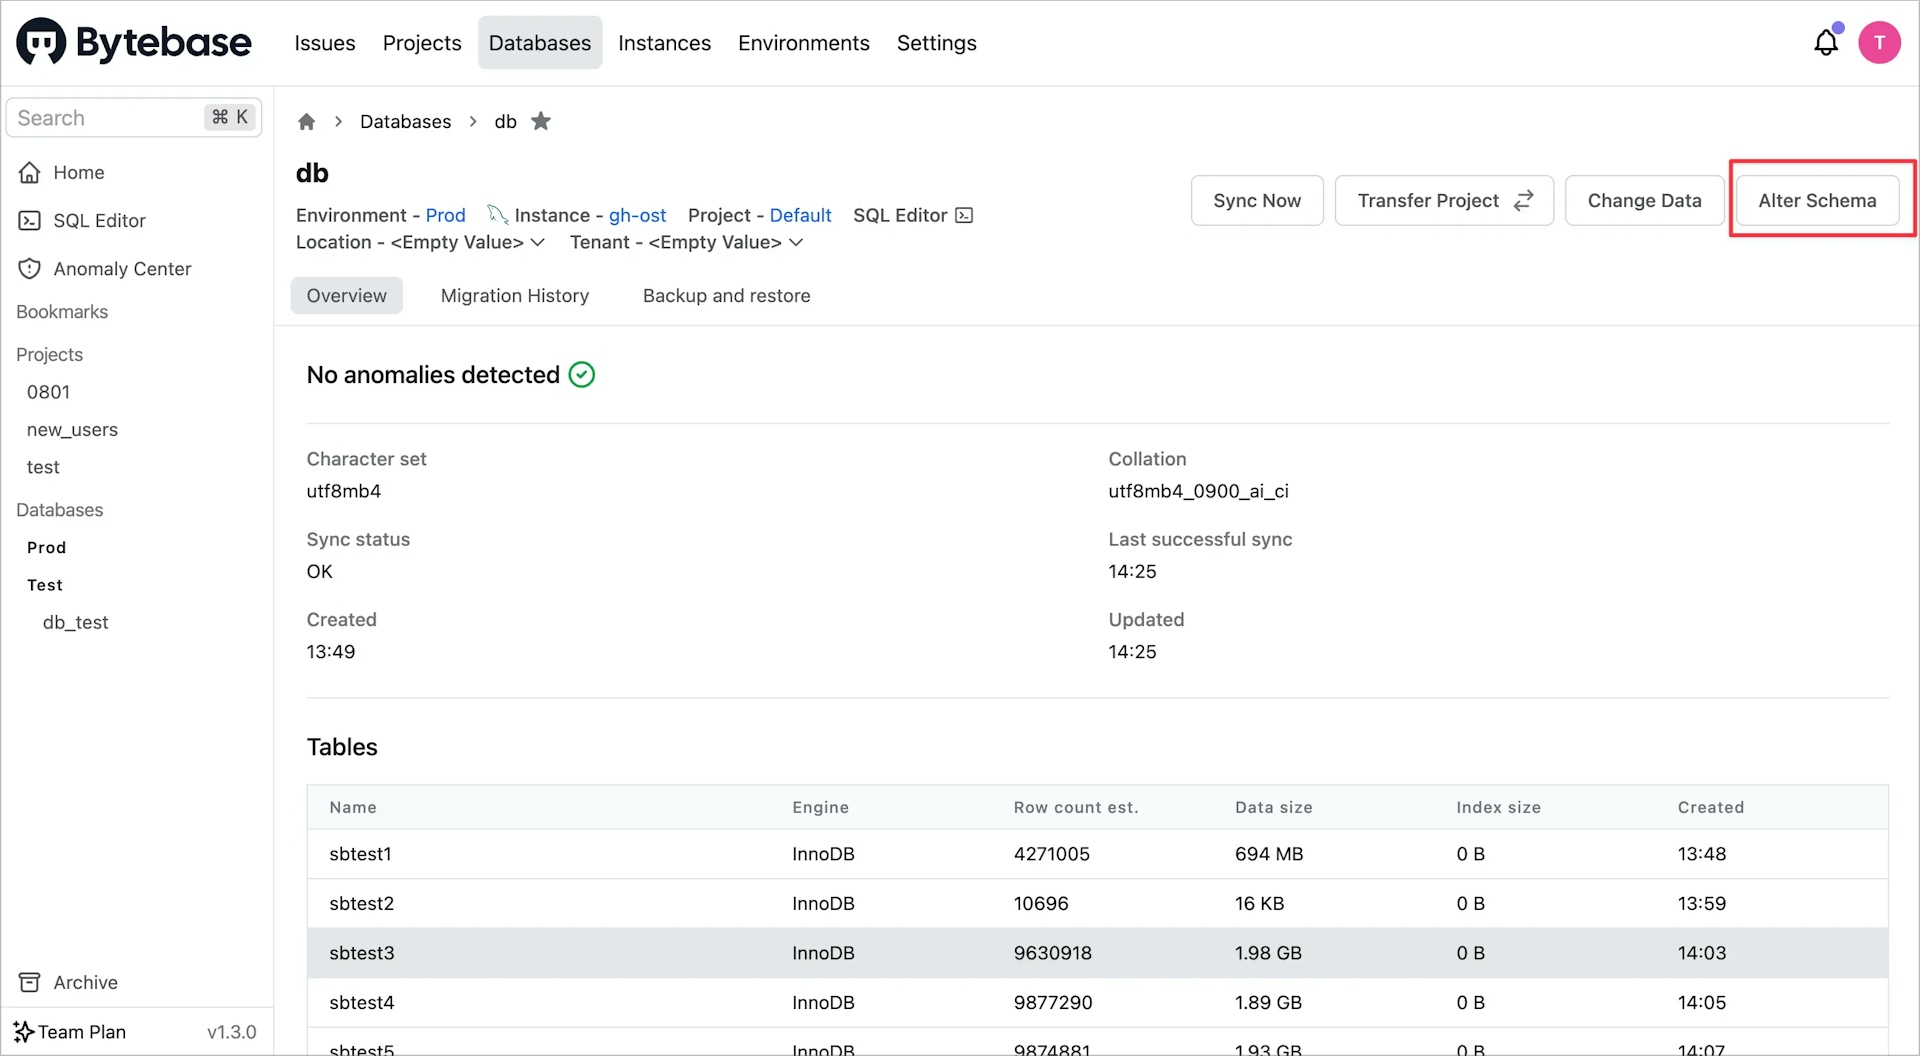Open SQL Editor in the sidebar
Image resolution: width=1920 pixels, height=1056 pixels.
tap(99, 220)
